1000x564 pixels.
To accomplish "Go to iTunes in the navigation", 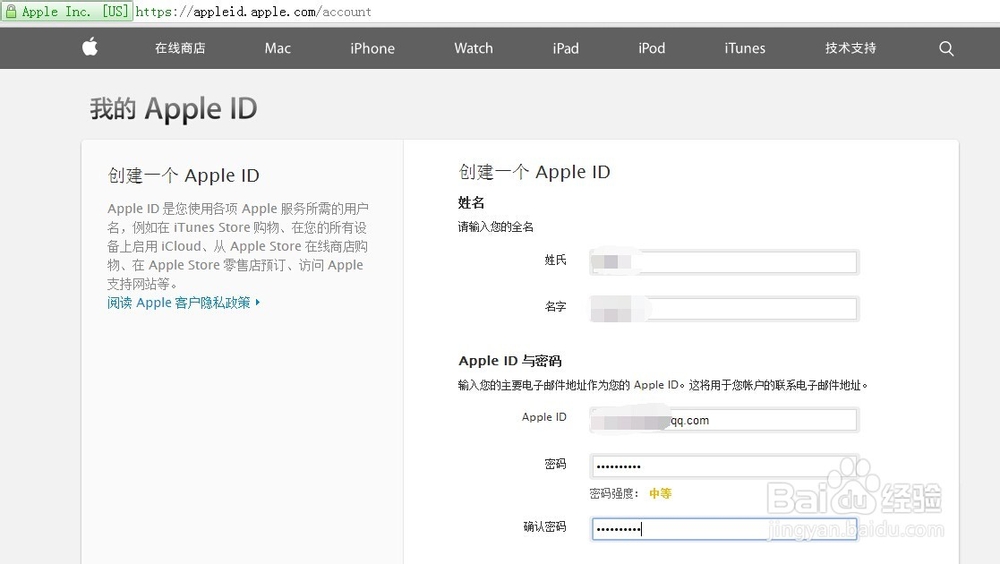I will pyautogui.click(x=745, y=48).
